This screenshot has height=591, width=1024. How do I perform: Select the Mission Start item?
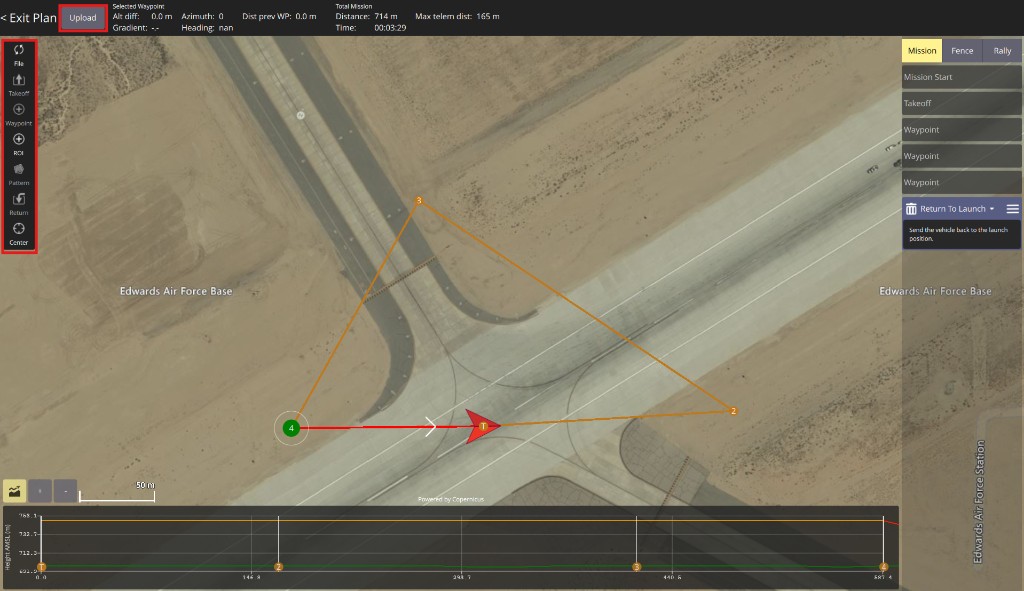(961, 77)
